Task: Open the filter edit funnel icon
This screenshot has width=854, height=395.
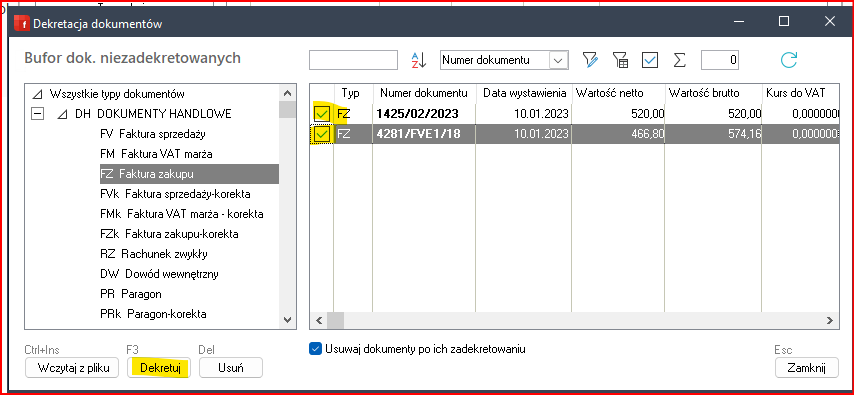Action: pyautogui.click(x=590, y=60)
